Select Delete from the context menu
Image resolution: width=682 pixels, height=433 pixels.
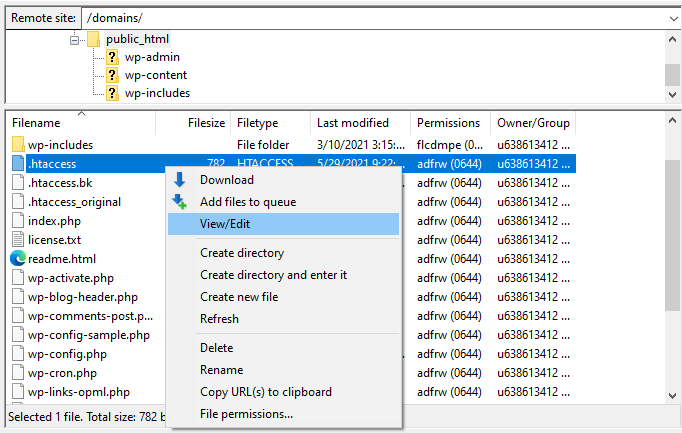[216, 348]
